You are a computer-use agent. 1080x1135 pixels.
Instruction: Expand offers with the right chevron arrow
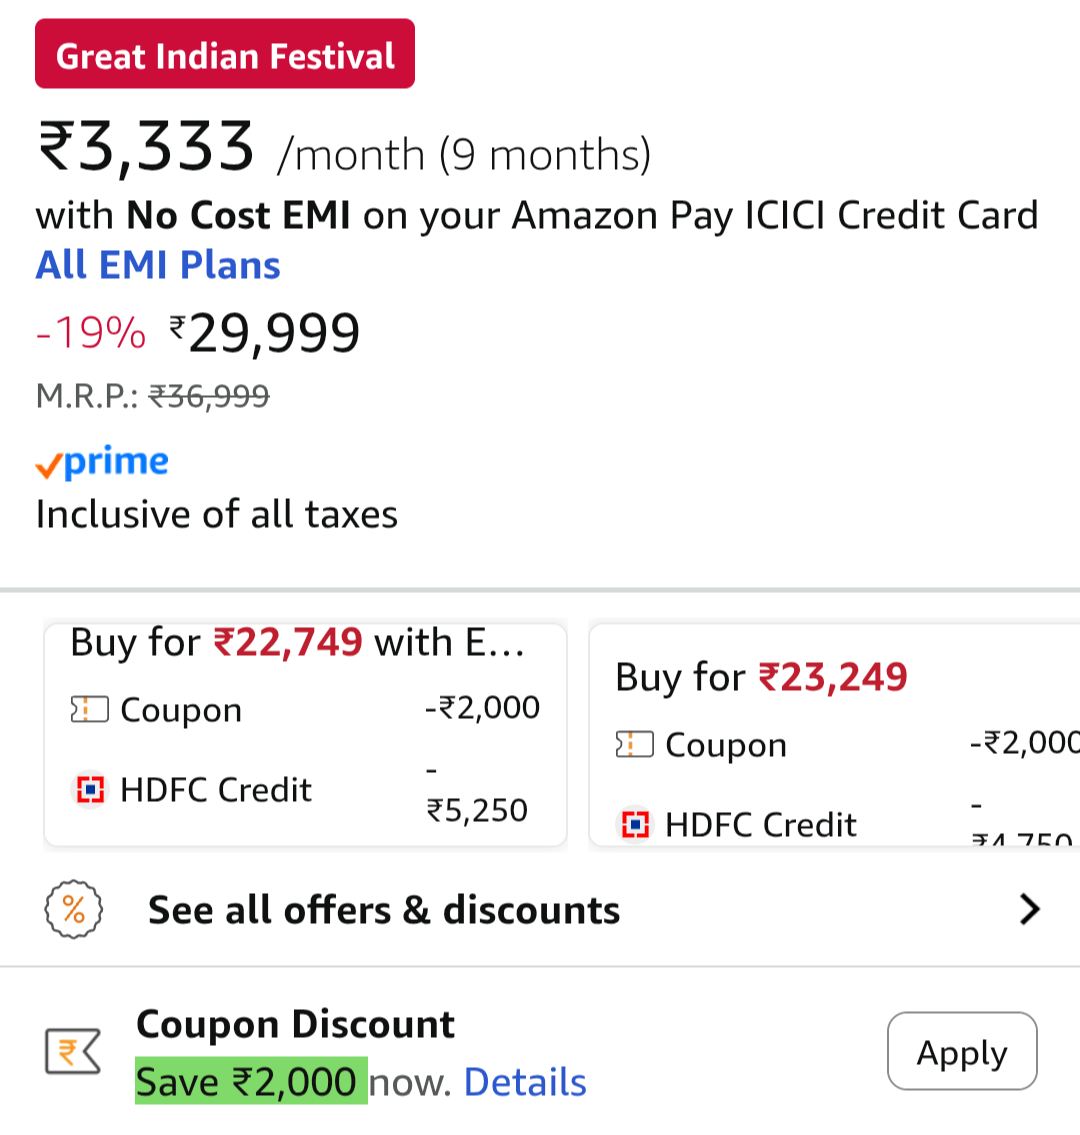(x=1029, y=909)
